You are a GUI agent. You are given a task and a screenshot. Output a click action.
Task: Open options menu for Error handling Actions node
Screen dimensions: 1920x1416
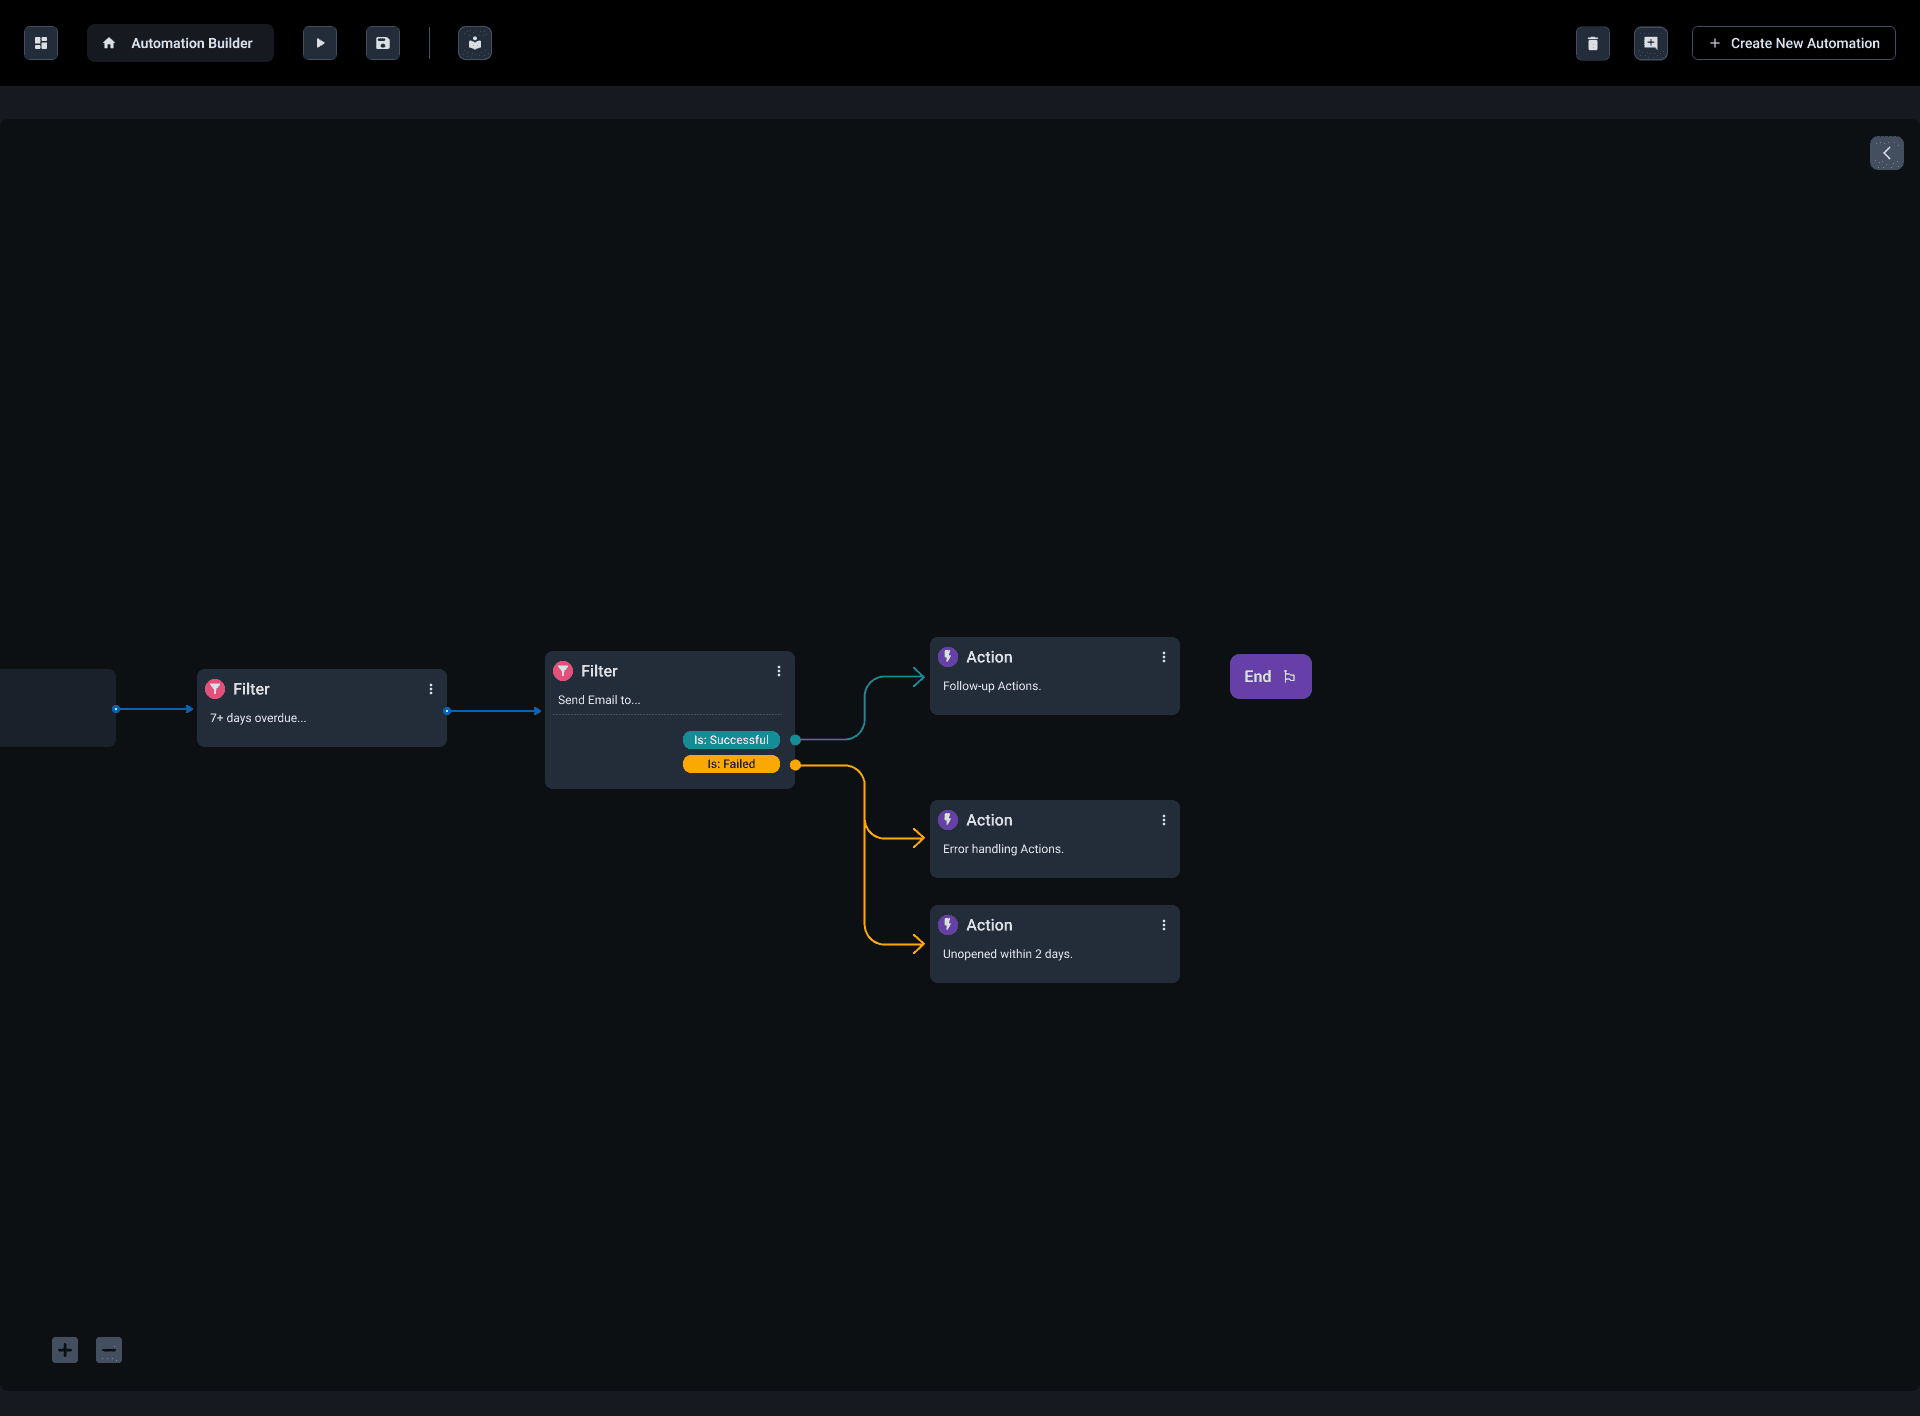pos(1164,820)
